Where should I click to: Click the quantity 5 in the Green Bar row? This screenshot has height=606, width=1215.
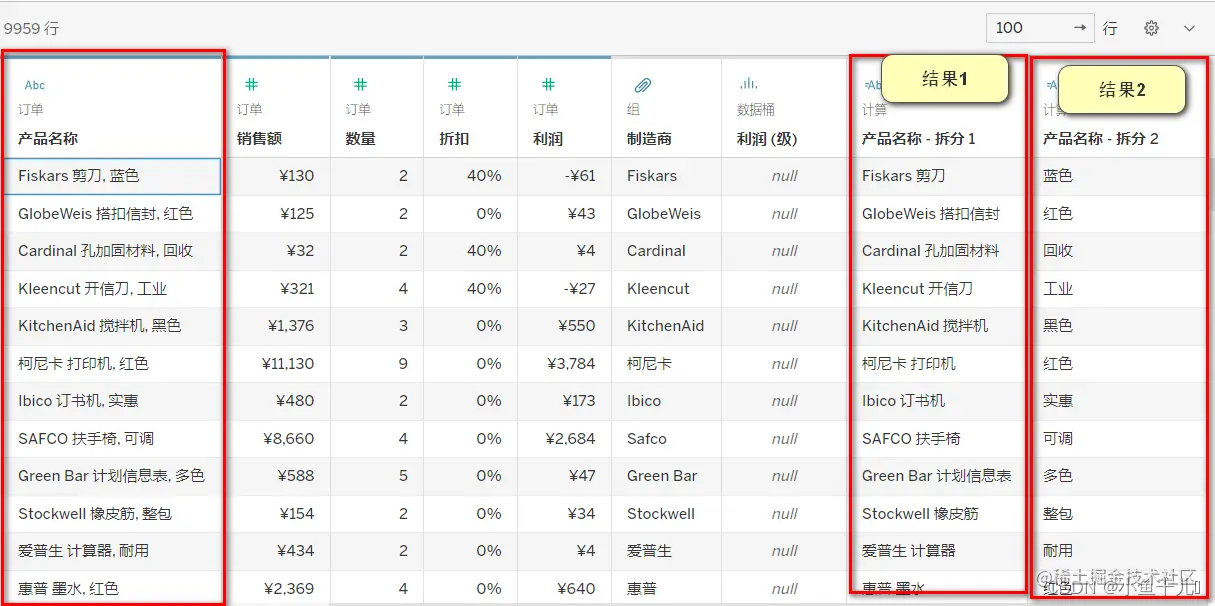403,476
